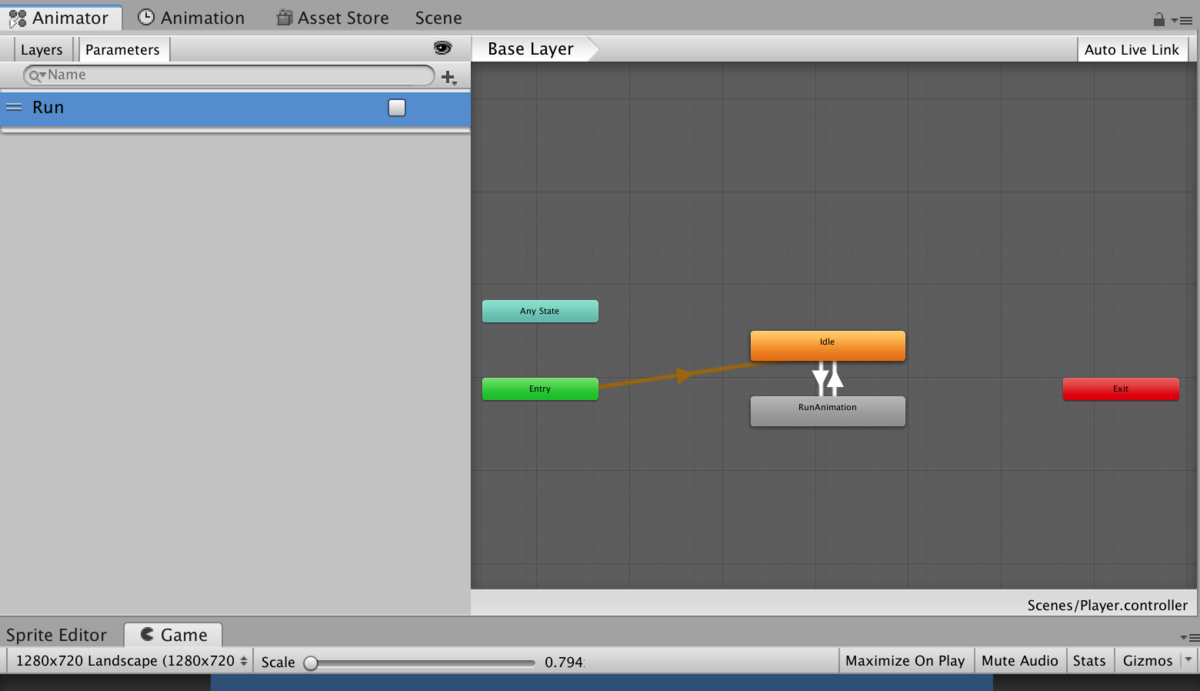Select the RunAnimation state node
1200x691 pixels.
click(x=828, y=411)
